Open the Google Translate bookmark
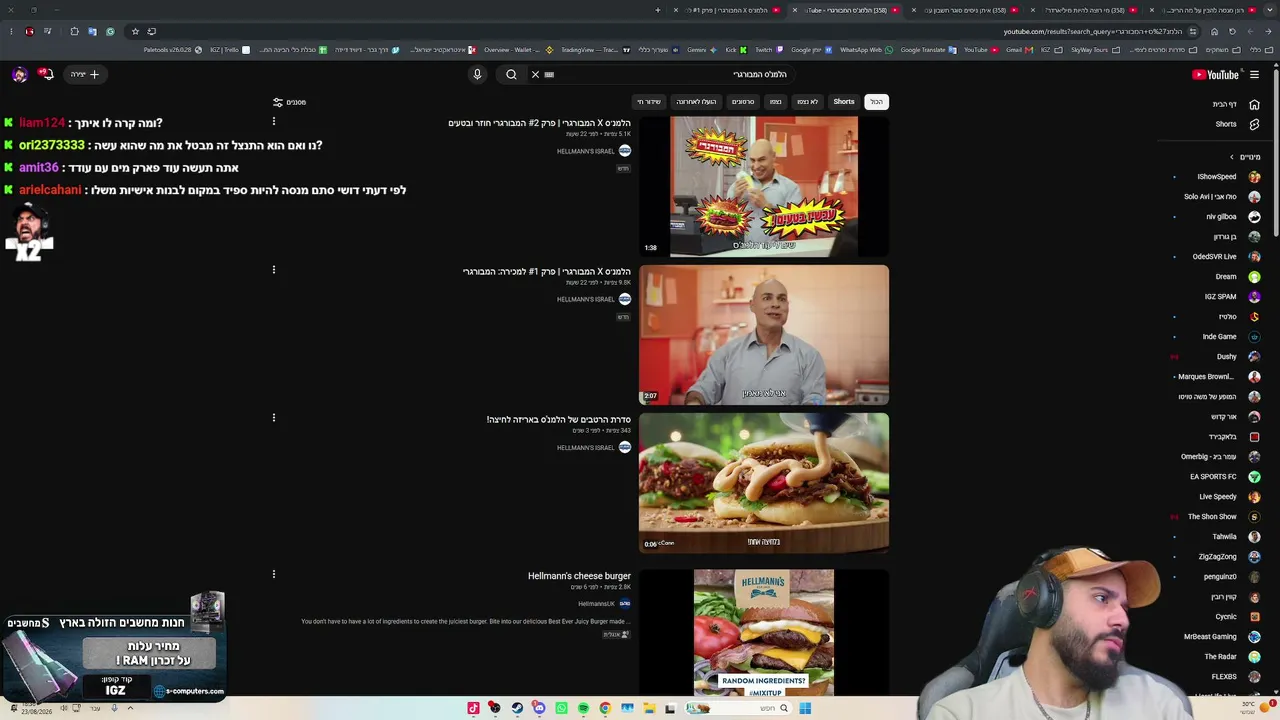Viewport: 1280px width, 720px height. pos(928,50)
